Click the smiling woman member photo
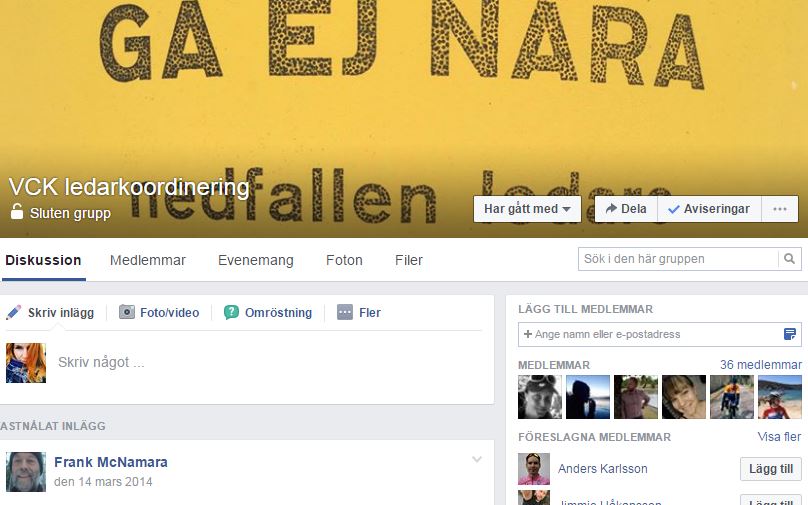The image size is (808, 505). click(x=684, y=397)
